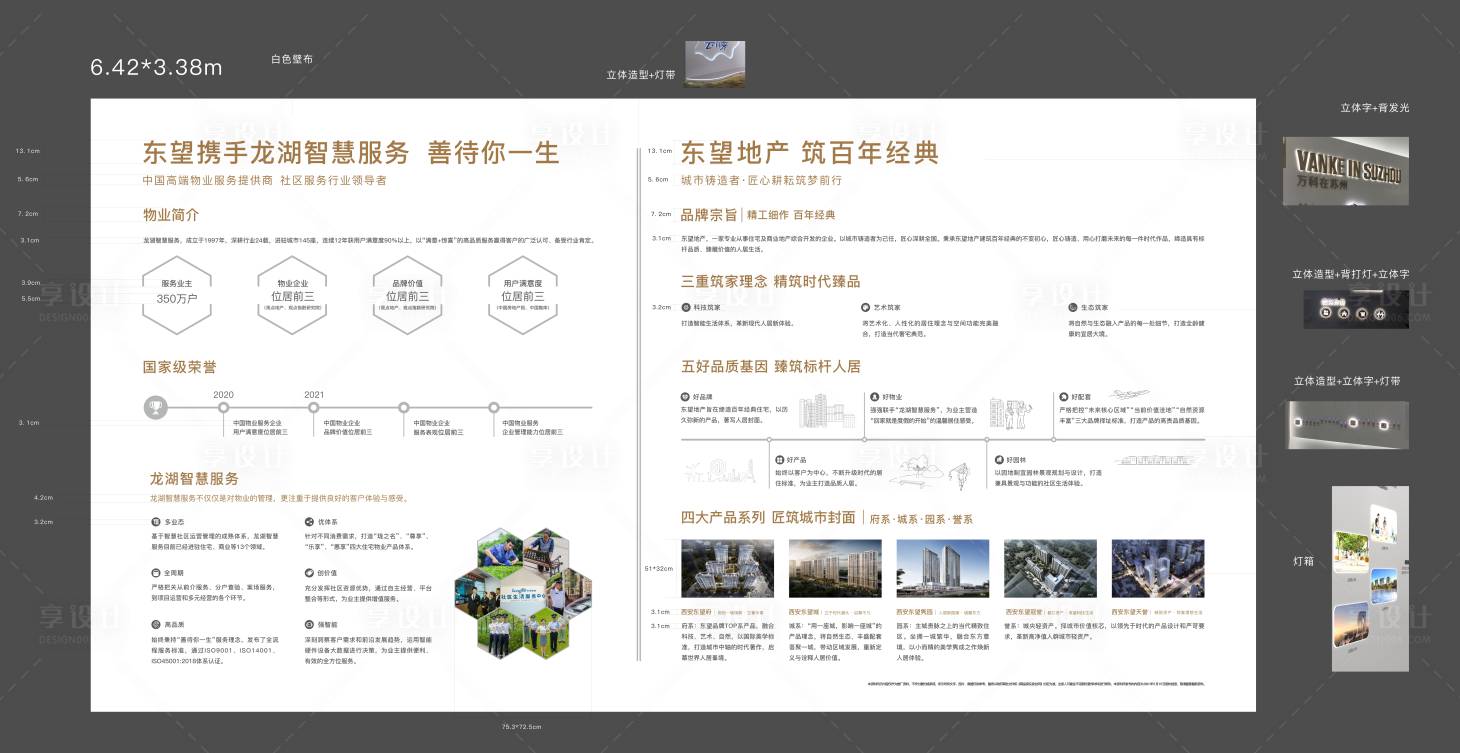Click the icon beside 好物业
Screen dimensions: 1460x753
point(874,397)
